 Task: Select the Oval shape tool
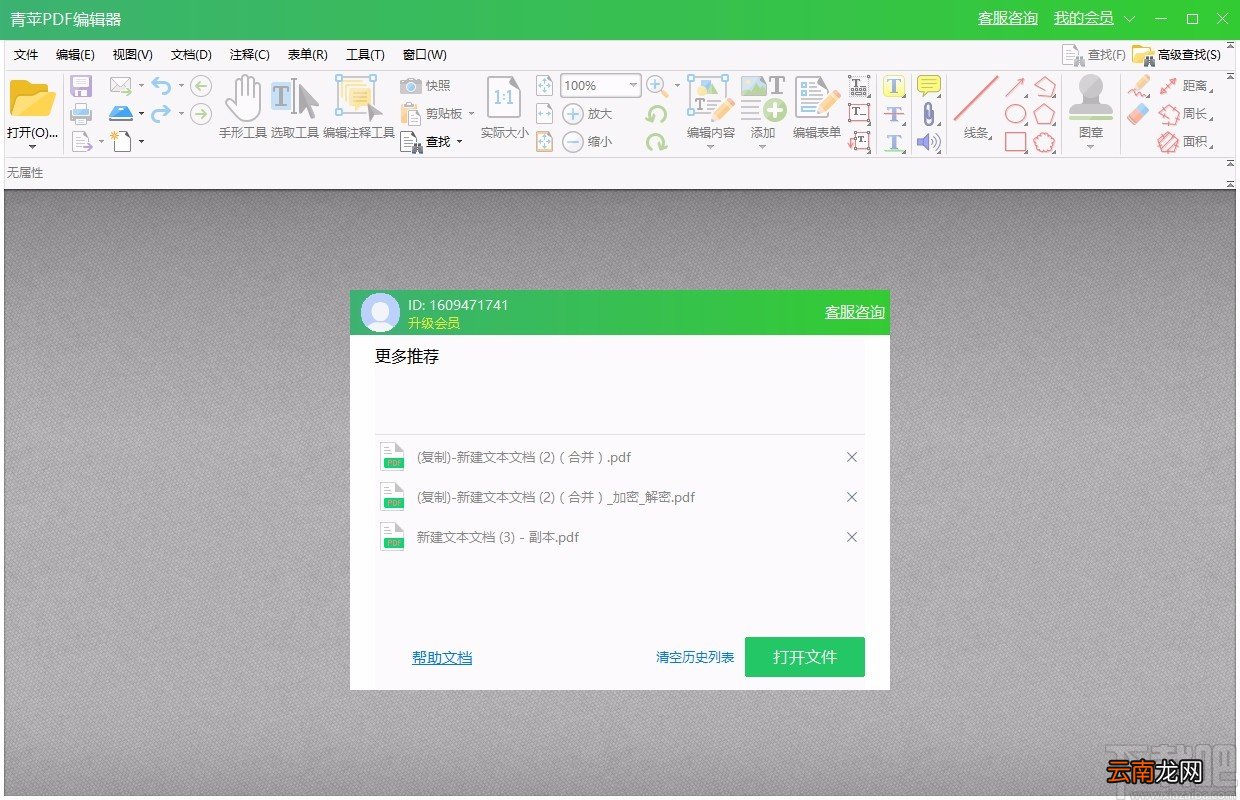[x=1016, y=114]
